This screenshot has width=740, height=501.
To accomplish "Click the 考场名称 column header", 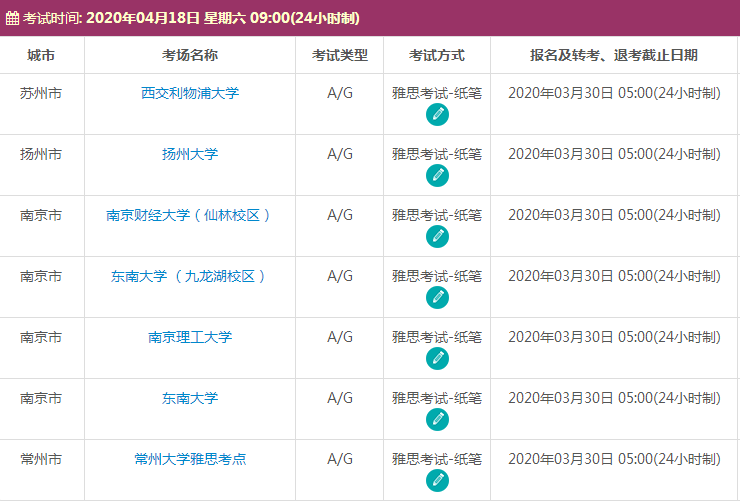I will 190,55.
